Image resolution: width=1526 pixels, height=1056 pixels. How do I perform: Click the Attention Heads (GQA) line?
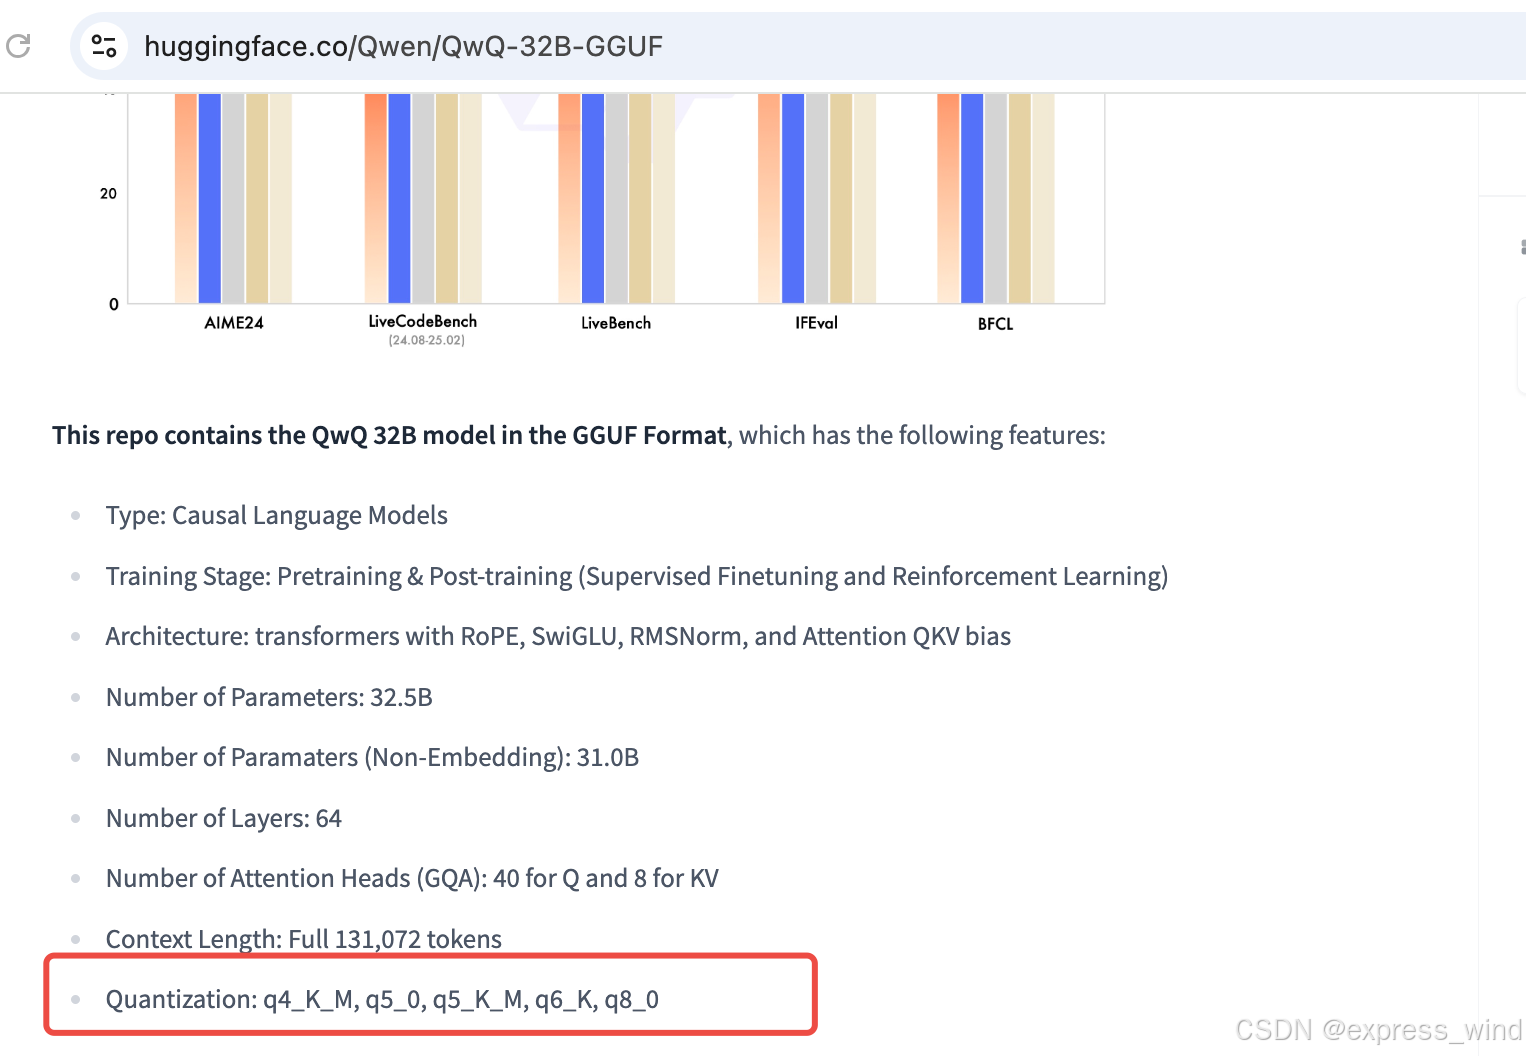pos(412,878)
